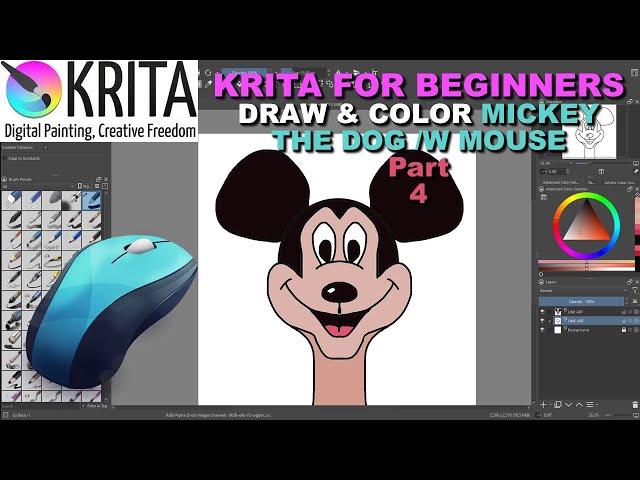This screenshot has width=640, height=480.
Task: Click the brush preset search field
Action: (x=40, y=406)
